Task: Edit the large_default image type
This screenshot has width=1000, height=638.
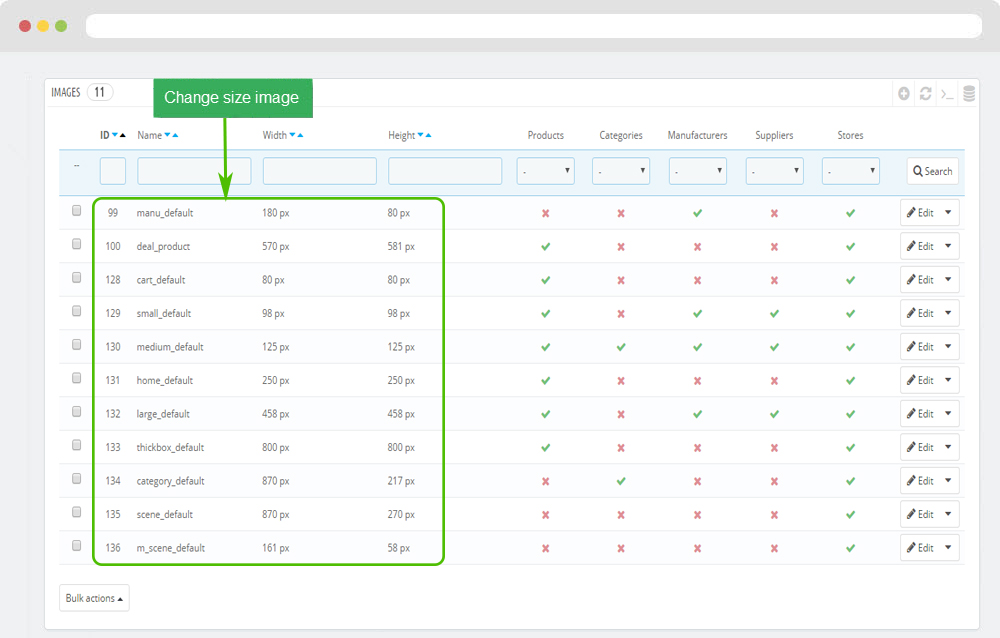Action: [x=920, y=413]
